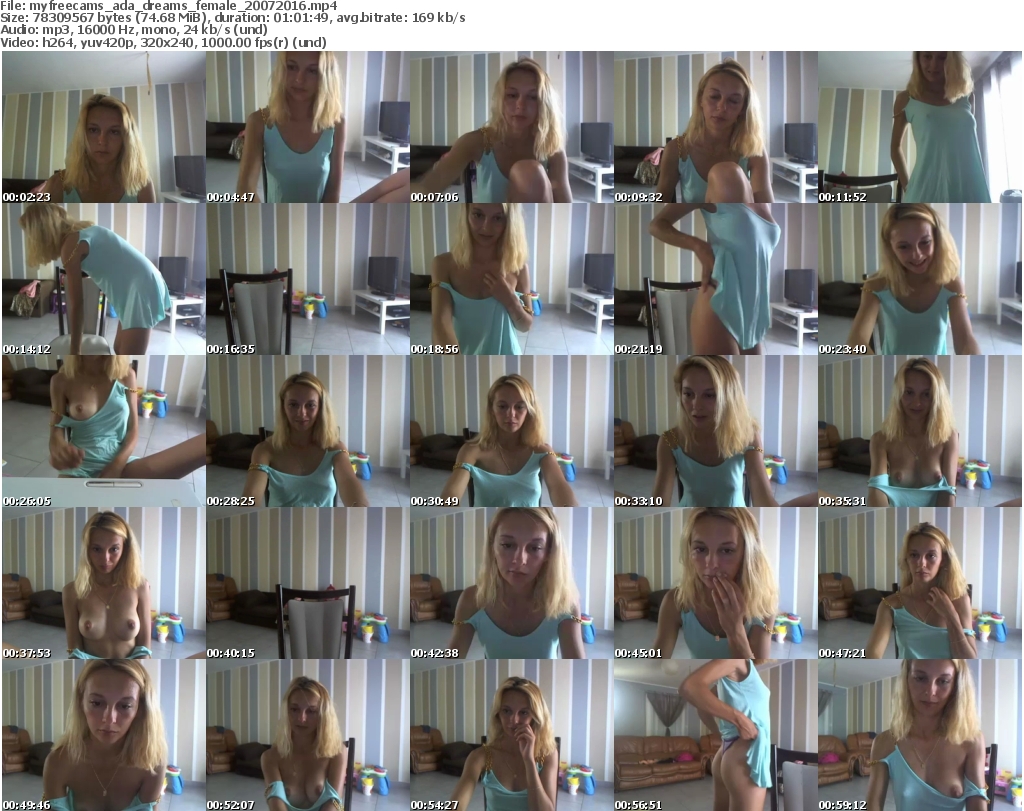This screenshot has height=811, width=1024.
Task: Choose the frame stamped 00:33:10
Action: pos(716,431)
